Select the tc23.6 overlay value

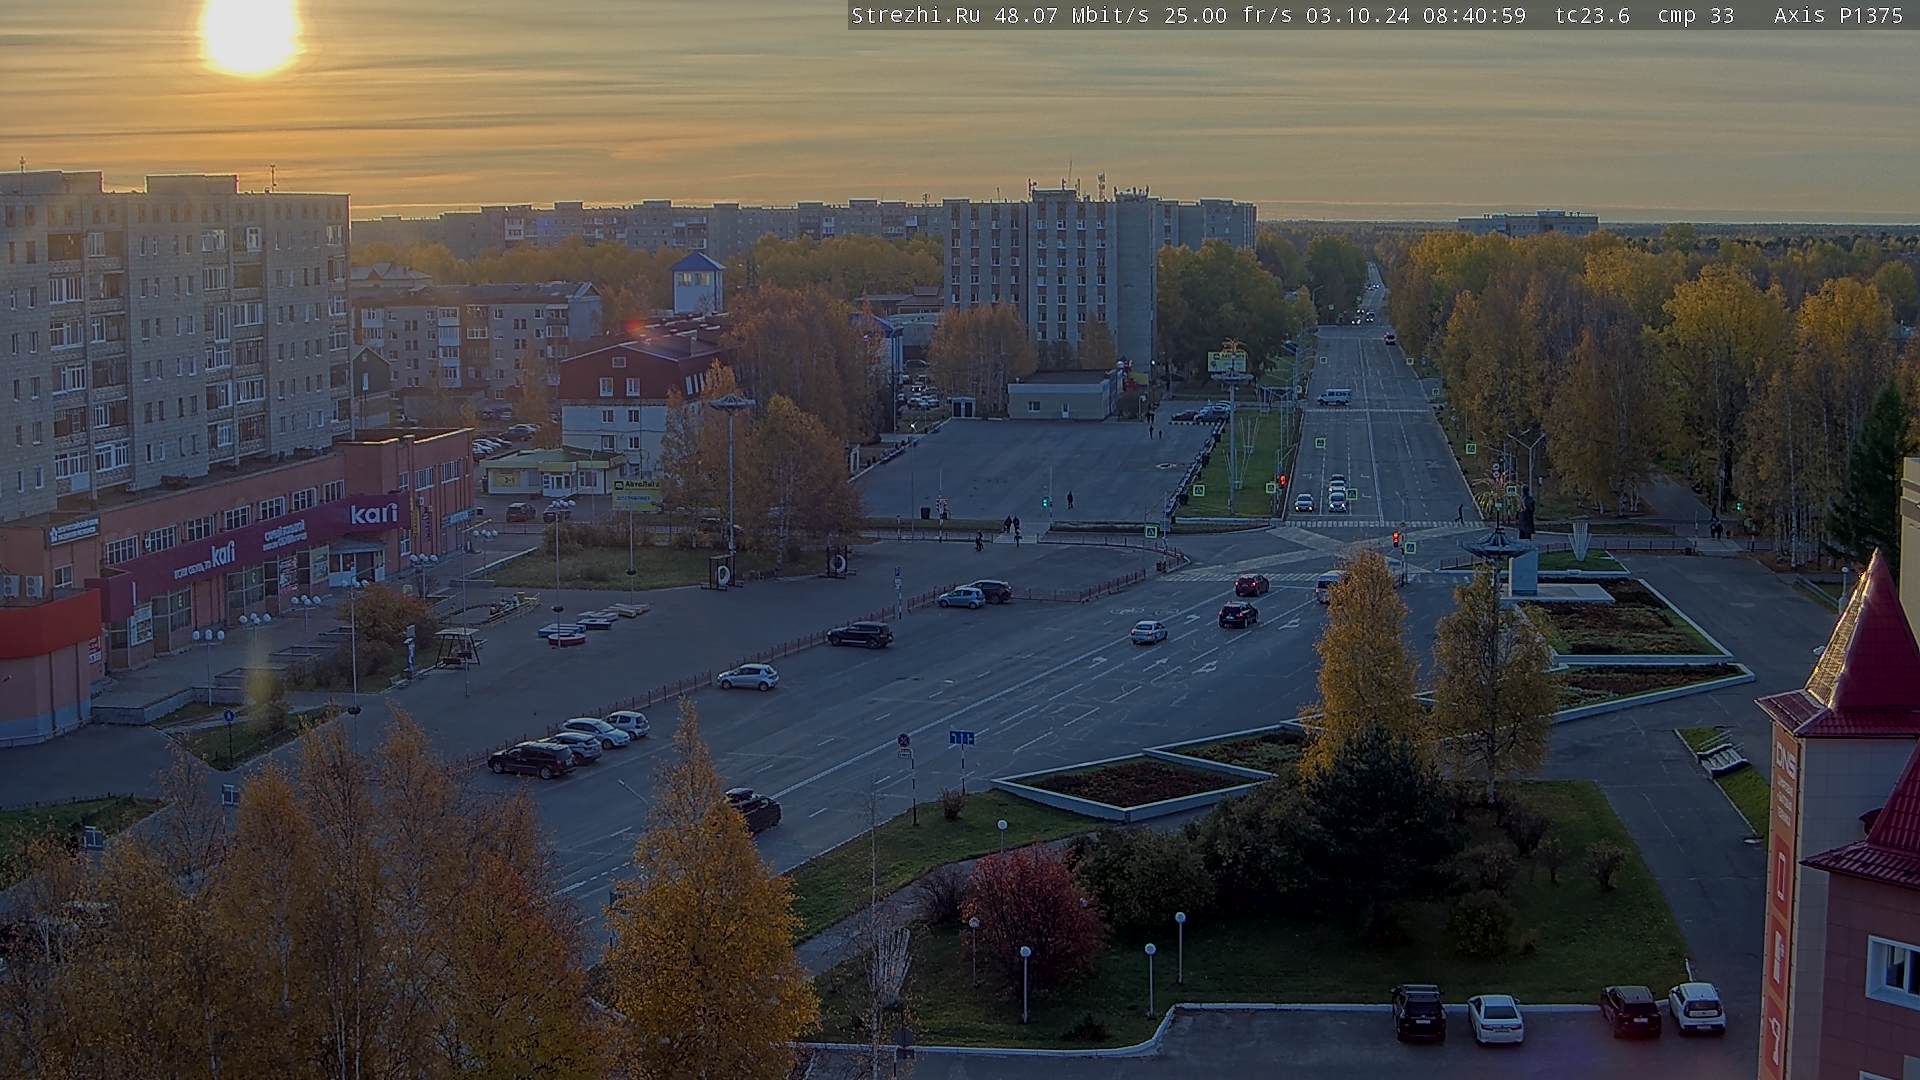point(1593,15)
